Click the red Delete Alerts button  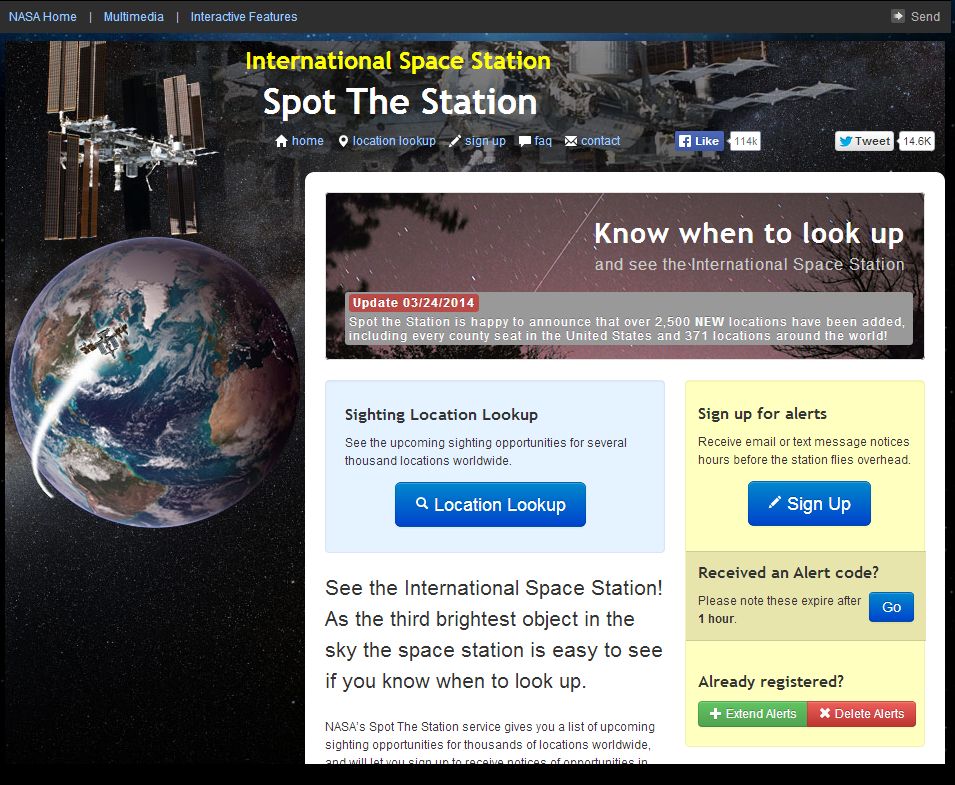pos(861,714)
